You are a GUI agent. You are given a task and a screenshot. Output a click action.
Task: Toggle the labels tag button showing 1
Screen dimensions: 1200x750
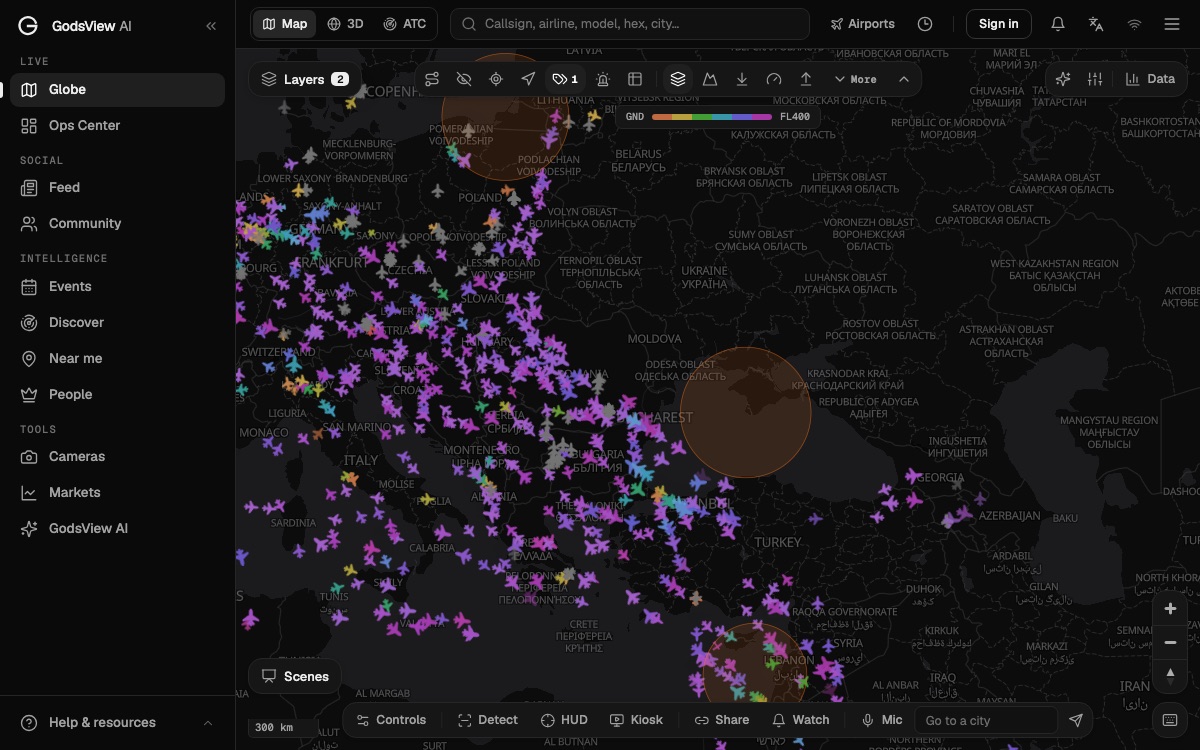(x=565, y=79)
